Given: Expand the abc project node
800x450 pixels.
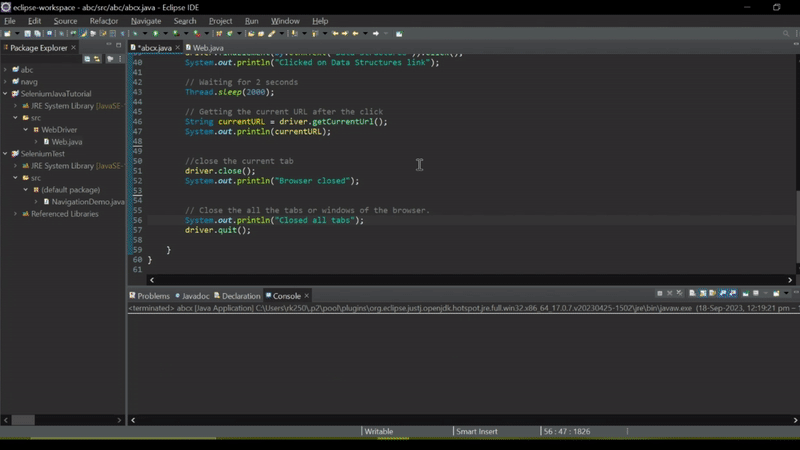Looking at the screenshot, I should (6, 70).
